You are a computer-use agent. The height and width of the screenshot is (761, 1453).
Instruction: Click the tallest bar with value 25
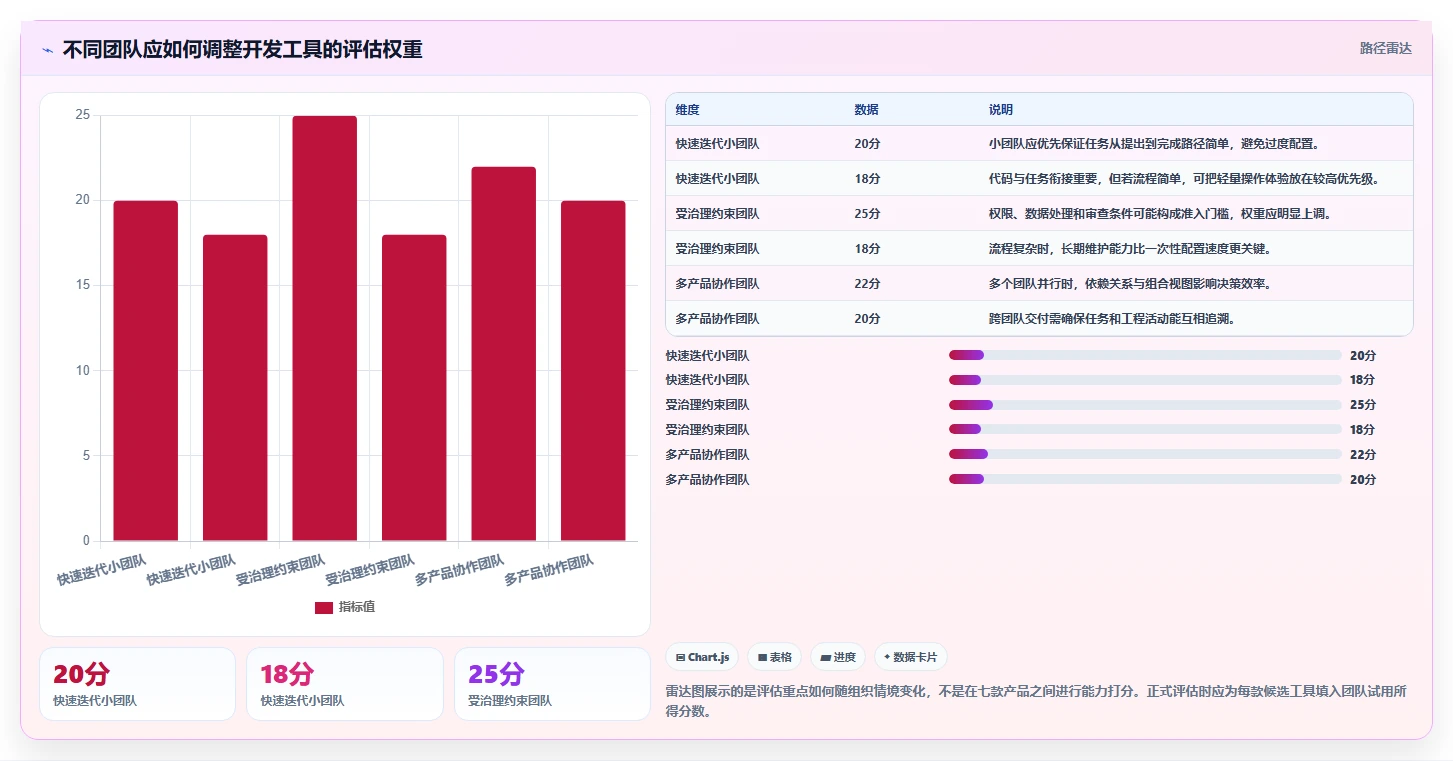click(324, 328)
